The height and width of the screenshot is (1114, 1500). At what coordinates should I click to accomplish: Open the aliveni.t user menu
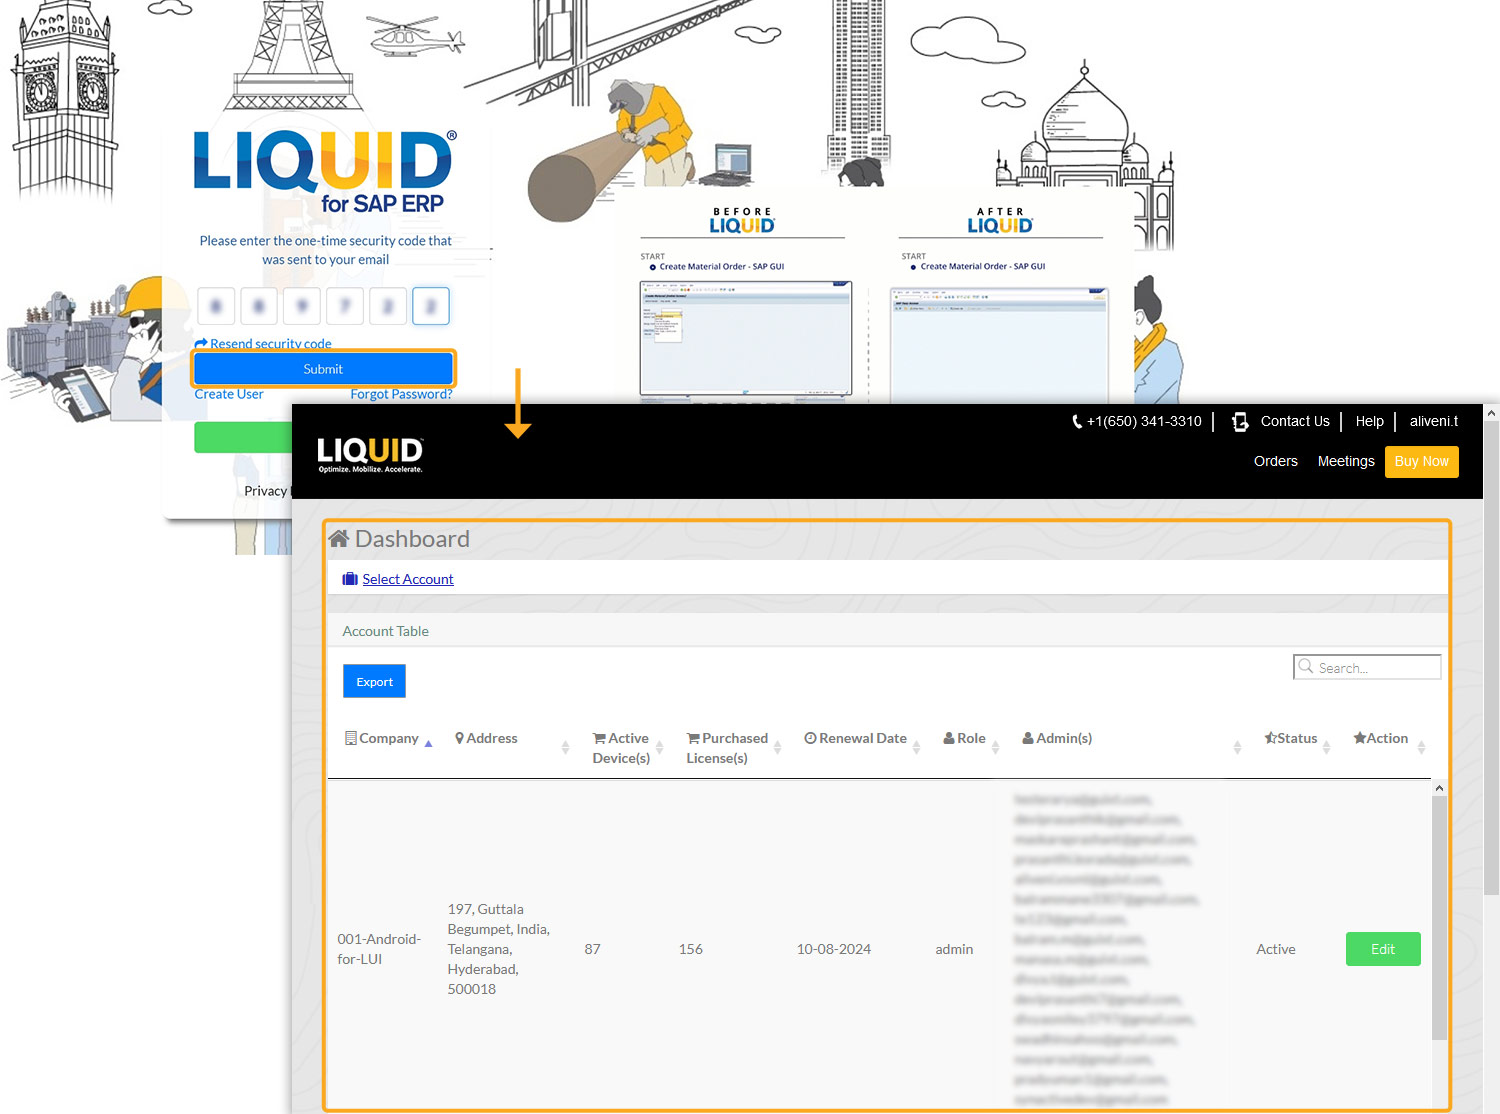1434,421
